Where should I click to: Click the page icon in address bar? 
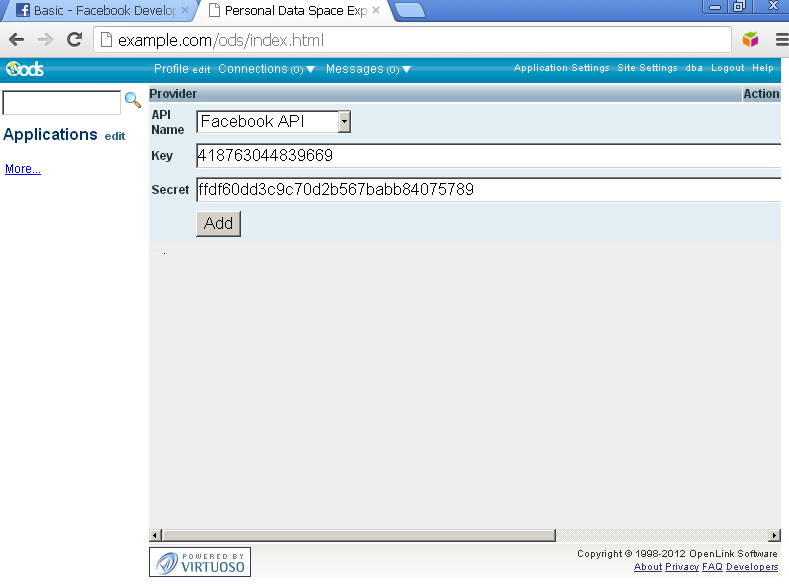click(x=106, y=40)
